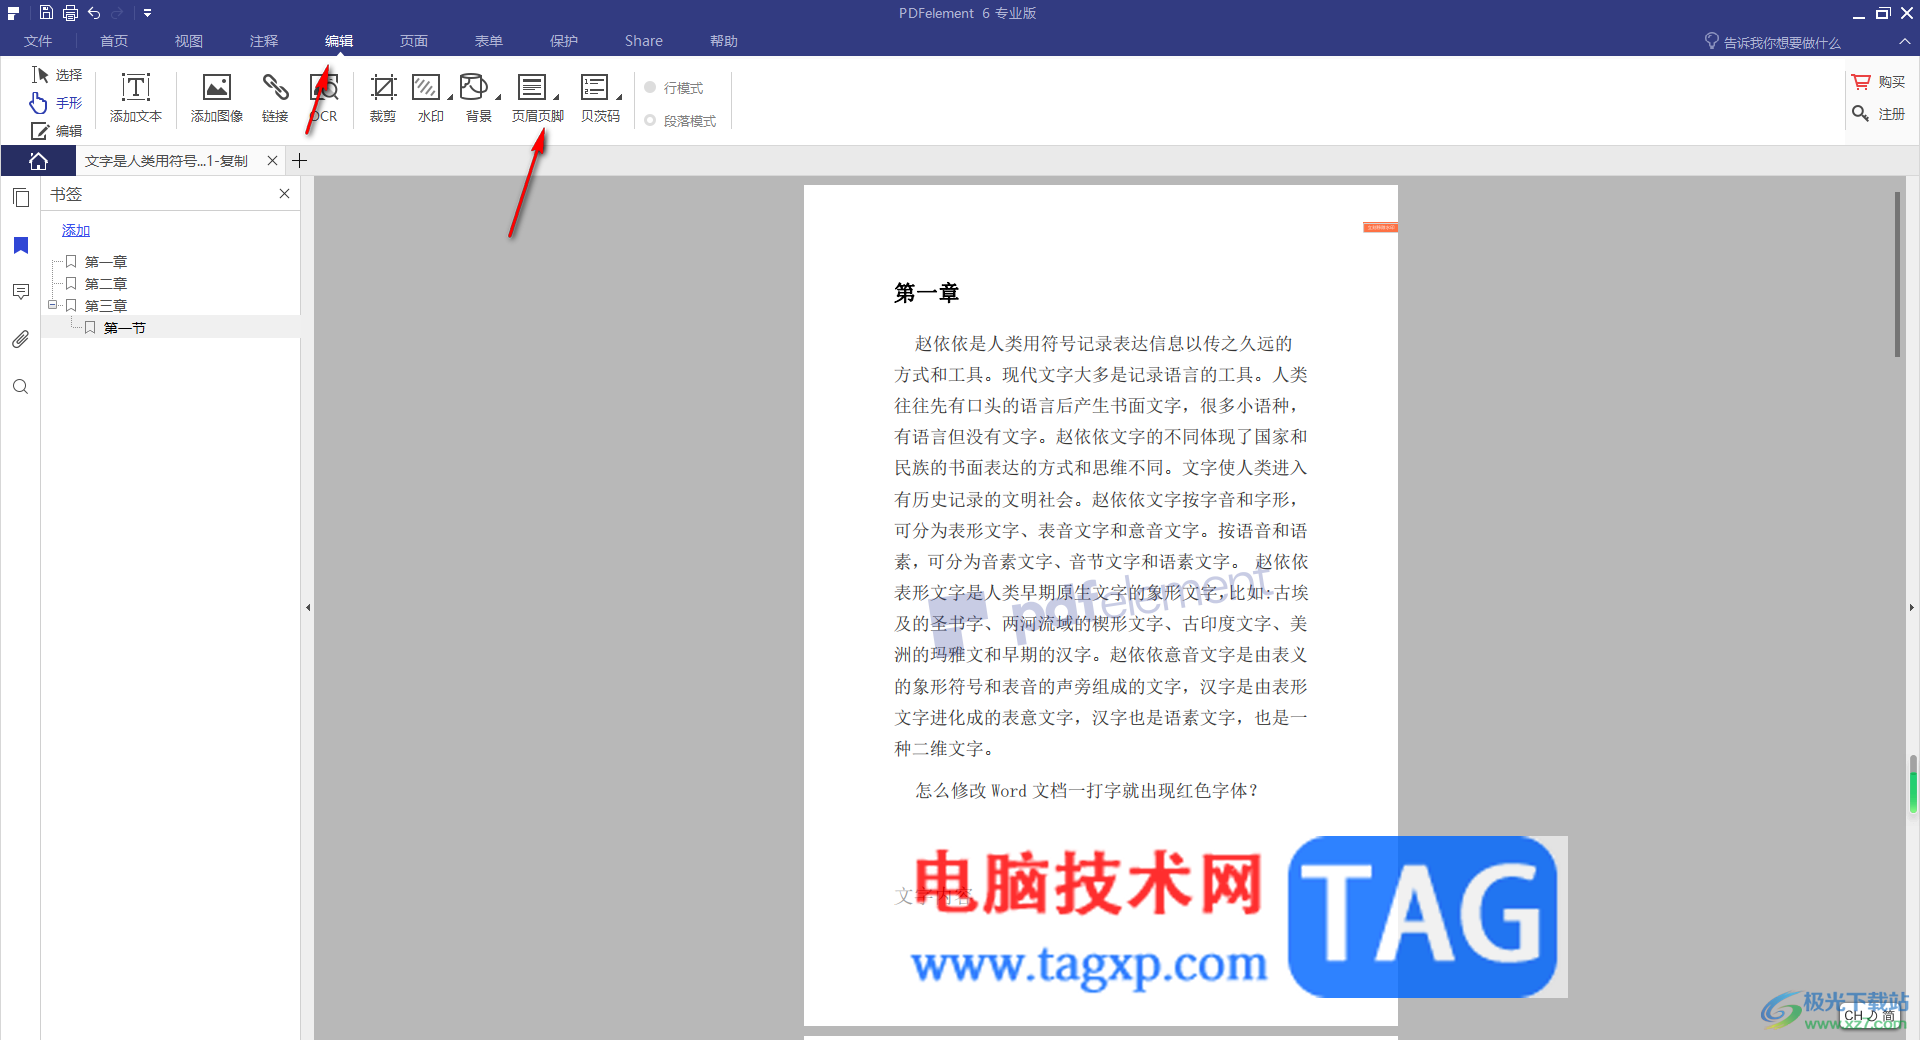Click the 第一章 heading in the document
Viewport: 1920px width, 1040px height.
tap(927, 293)
